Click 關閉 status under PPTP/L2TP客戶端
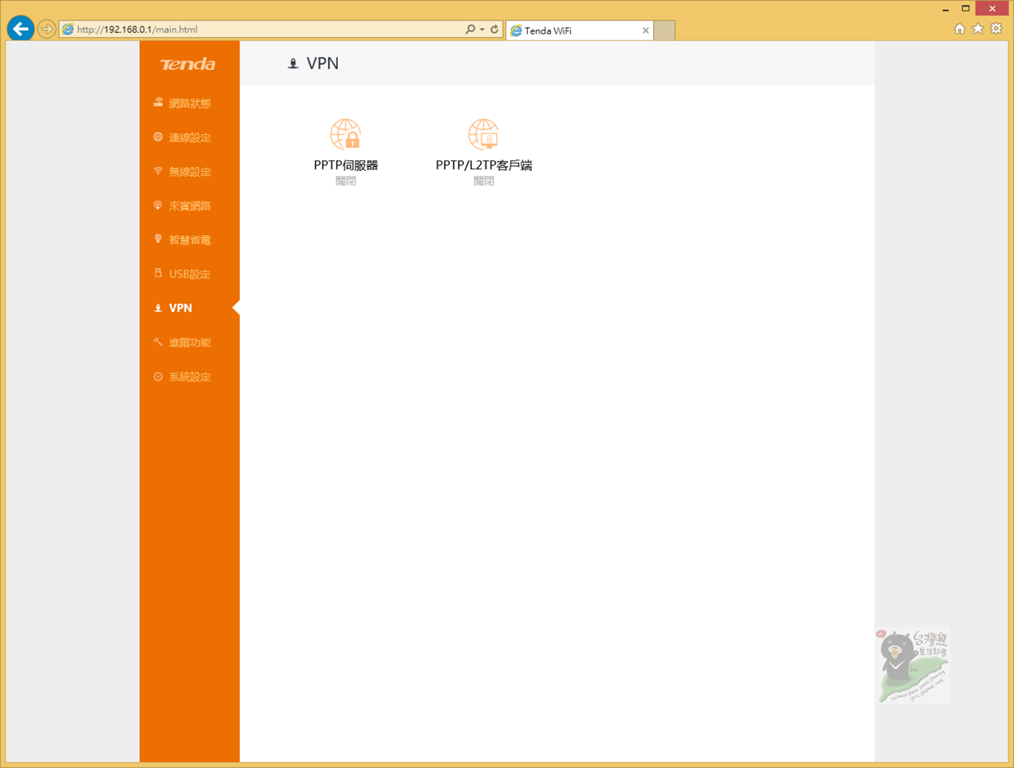The image size is (1014, 768). click(x=484, y=181)
